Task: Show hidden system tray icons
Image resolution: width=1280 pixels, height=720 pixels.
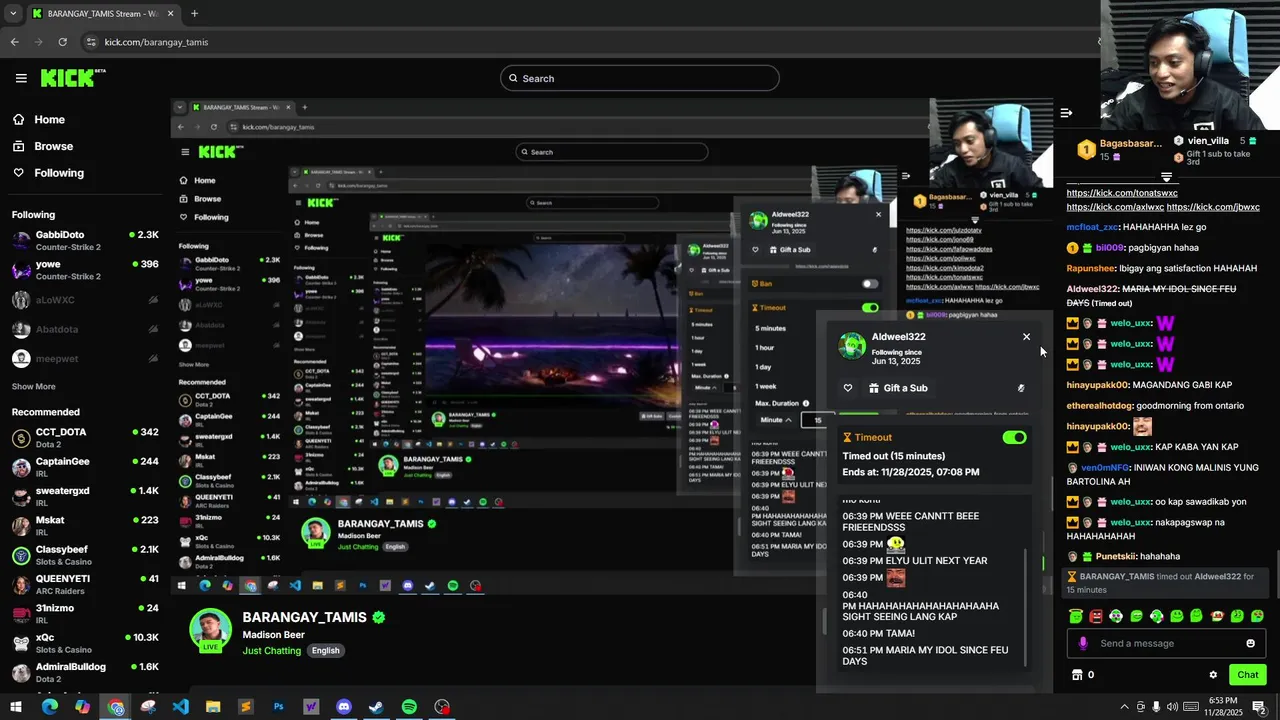Action: point(1124,707)
